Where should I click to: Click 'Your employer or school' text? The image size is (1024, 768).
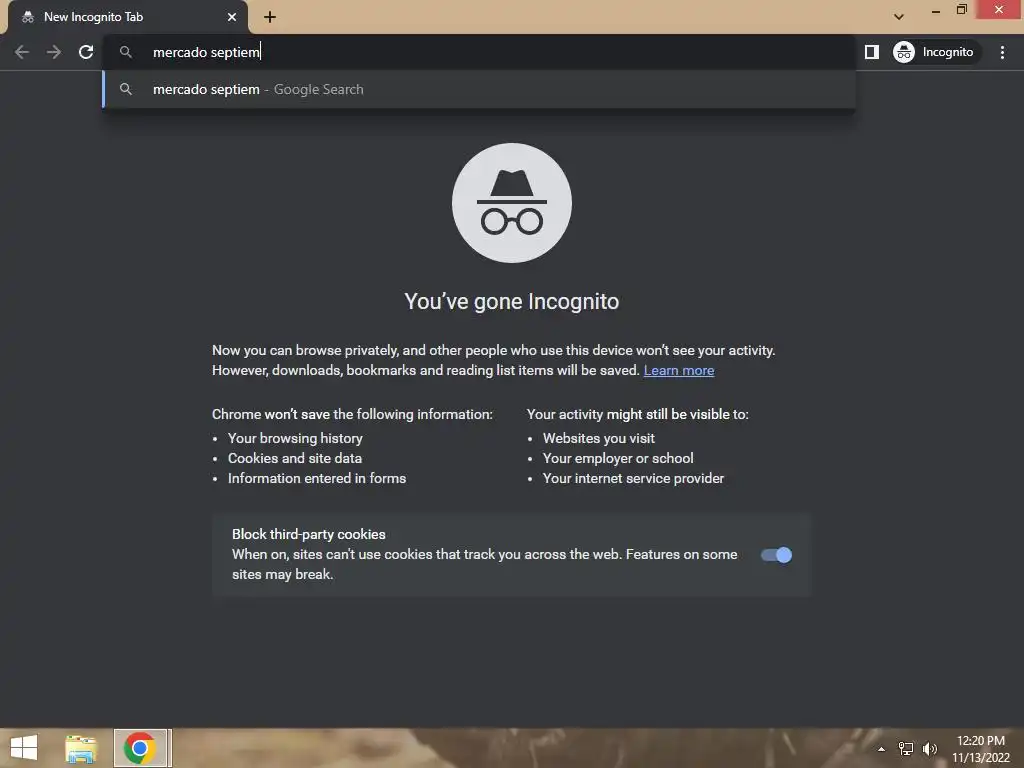coord(618,458)
